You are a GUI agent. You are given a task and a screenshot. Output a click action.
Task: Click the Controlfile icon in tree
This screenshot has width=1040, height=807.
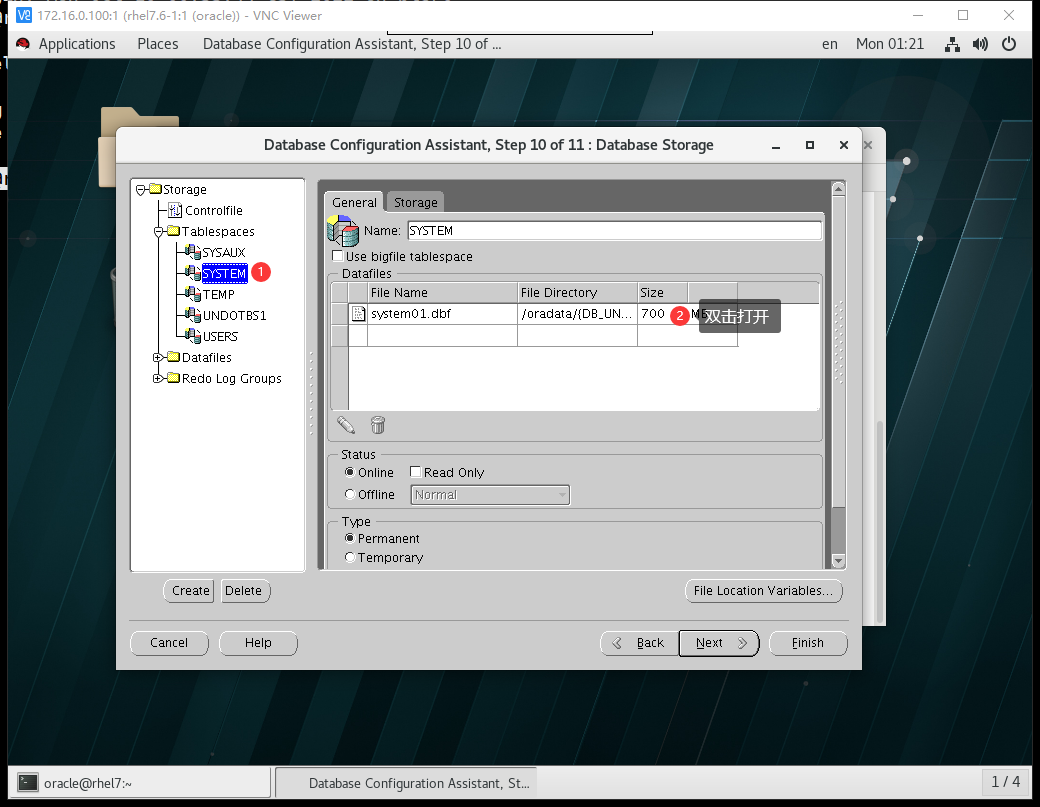pyautogui.click(x=175, y=210)
